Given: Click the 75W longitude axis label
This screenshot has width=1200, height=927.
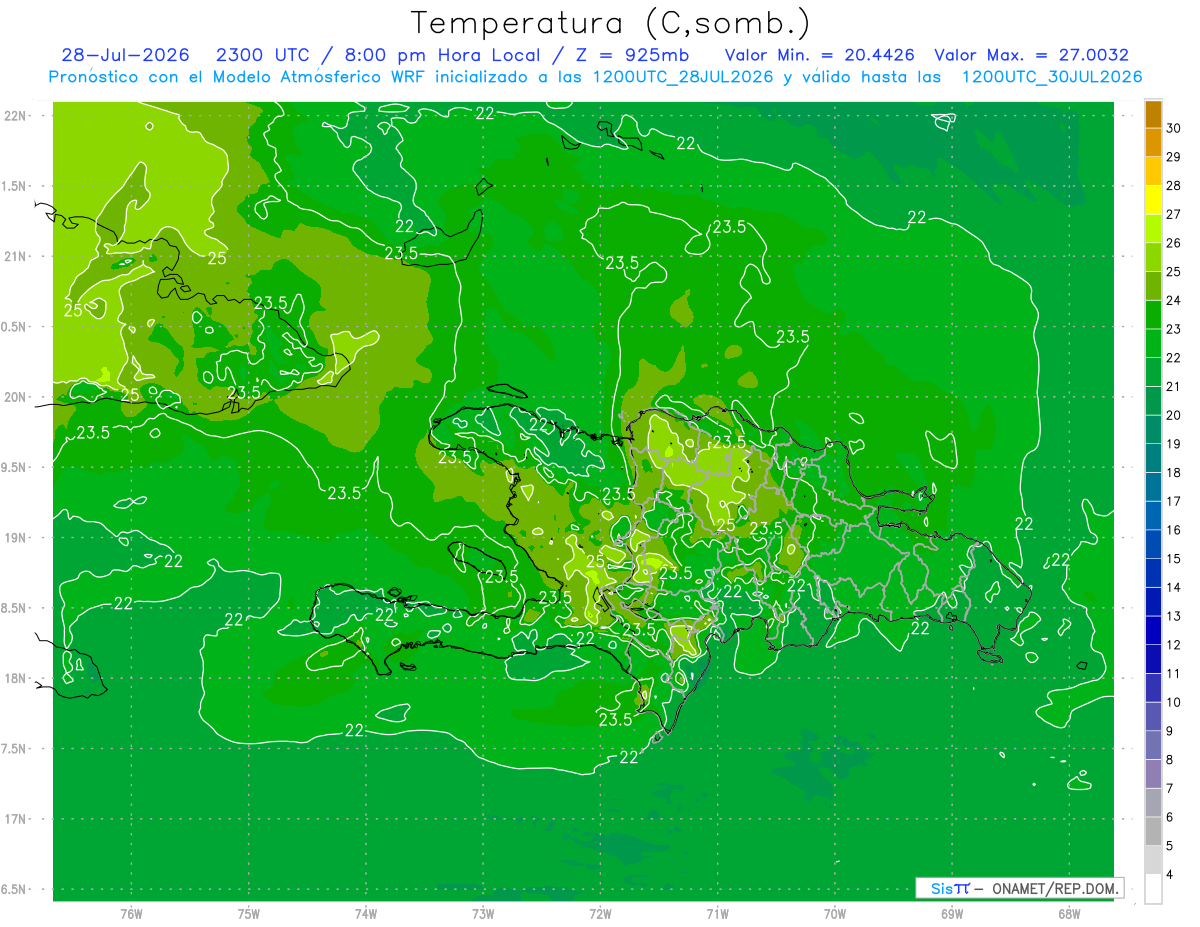Looking at the screenshot, I should click(x=248, y=913).
